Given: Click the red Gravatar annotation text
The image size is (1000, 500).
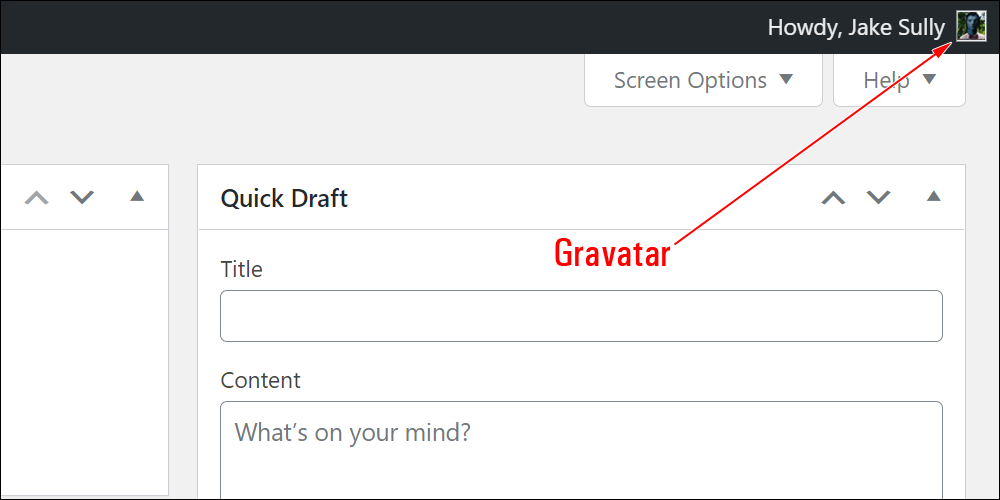Looking at the screenshot, I should point(612,253).
